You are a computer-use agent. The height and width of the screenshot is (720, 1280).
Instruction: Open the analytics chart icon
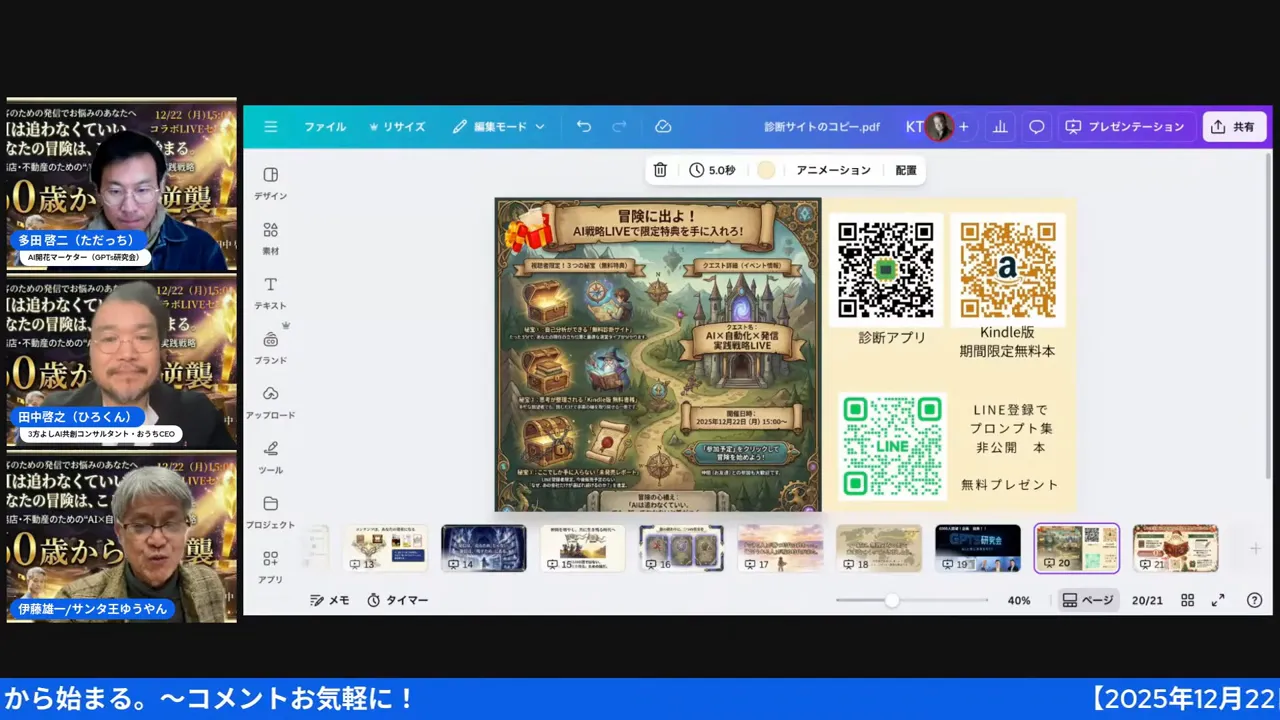[998, 127]
